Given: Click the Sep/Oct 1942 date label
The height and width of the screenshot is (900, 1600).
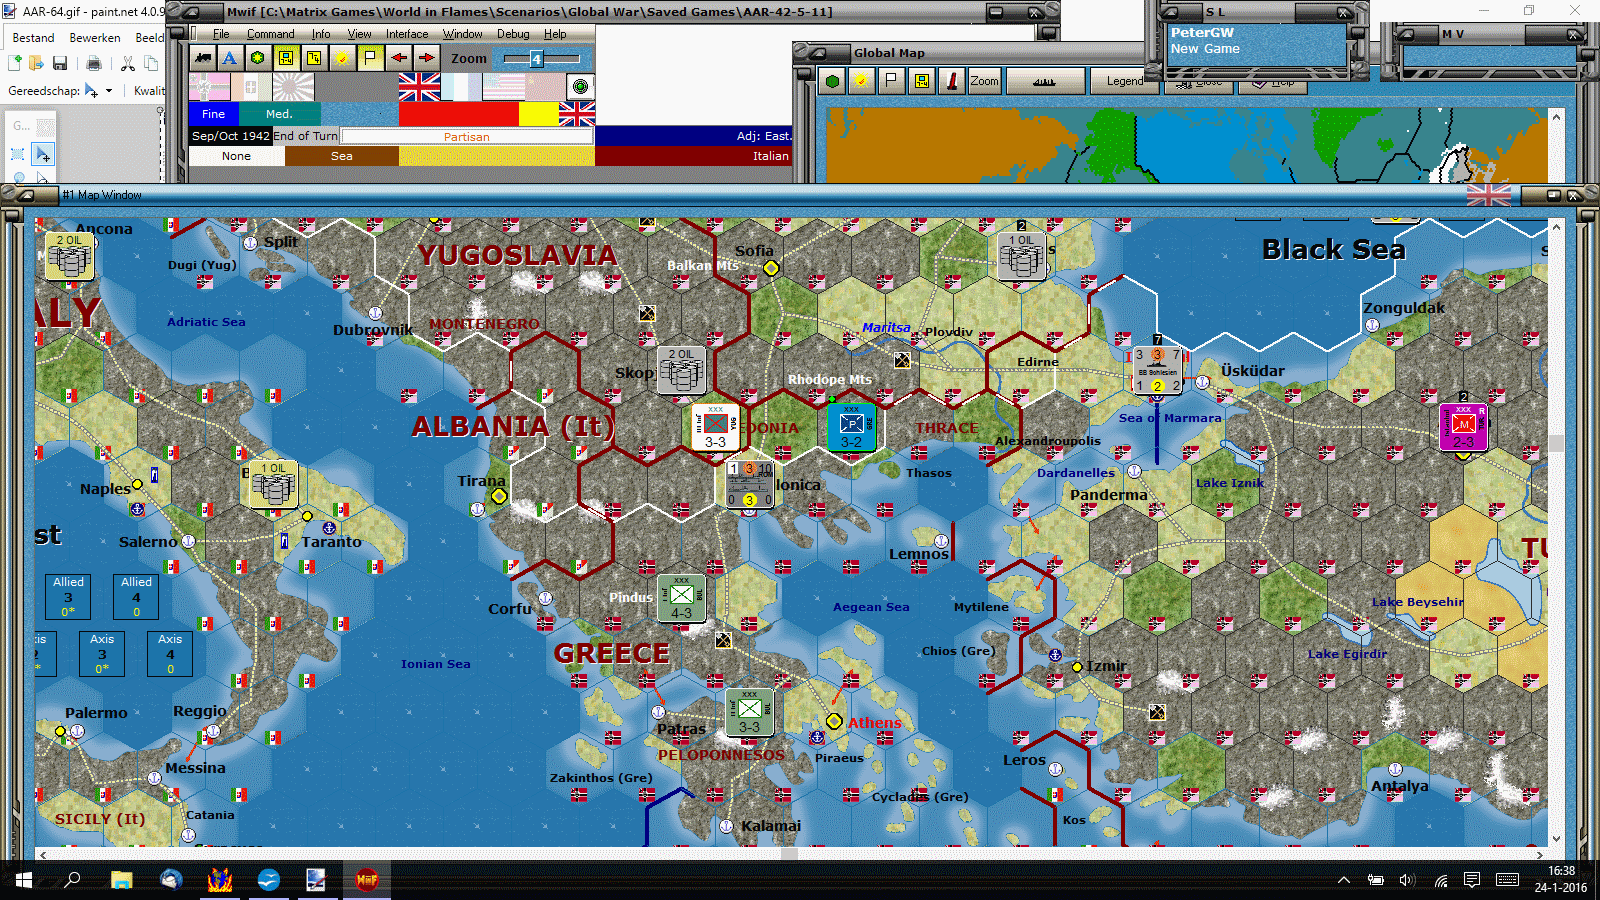Looking at the screenshot, I should [231, 136].
